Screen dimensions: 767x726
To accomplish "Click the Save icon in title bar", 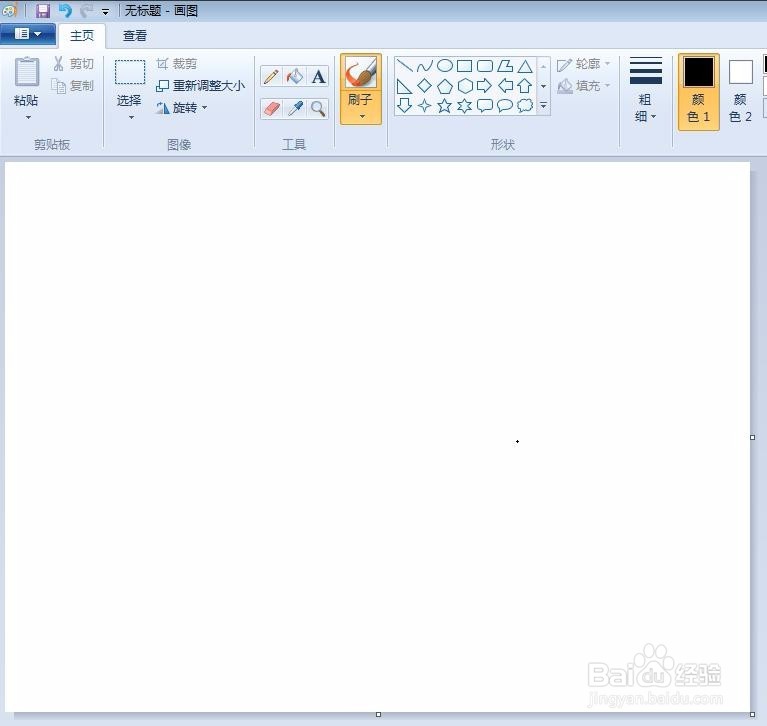I will coord(43,10).
